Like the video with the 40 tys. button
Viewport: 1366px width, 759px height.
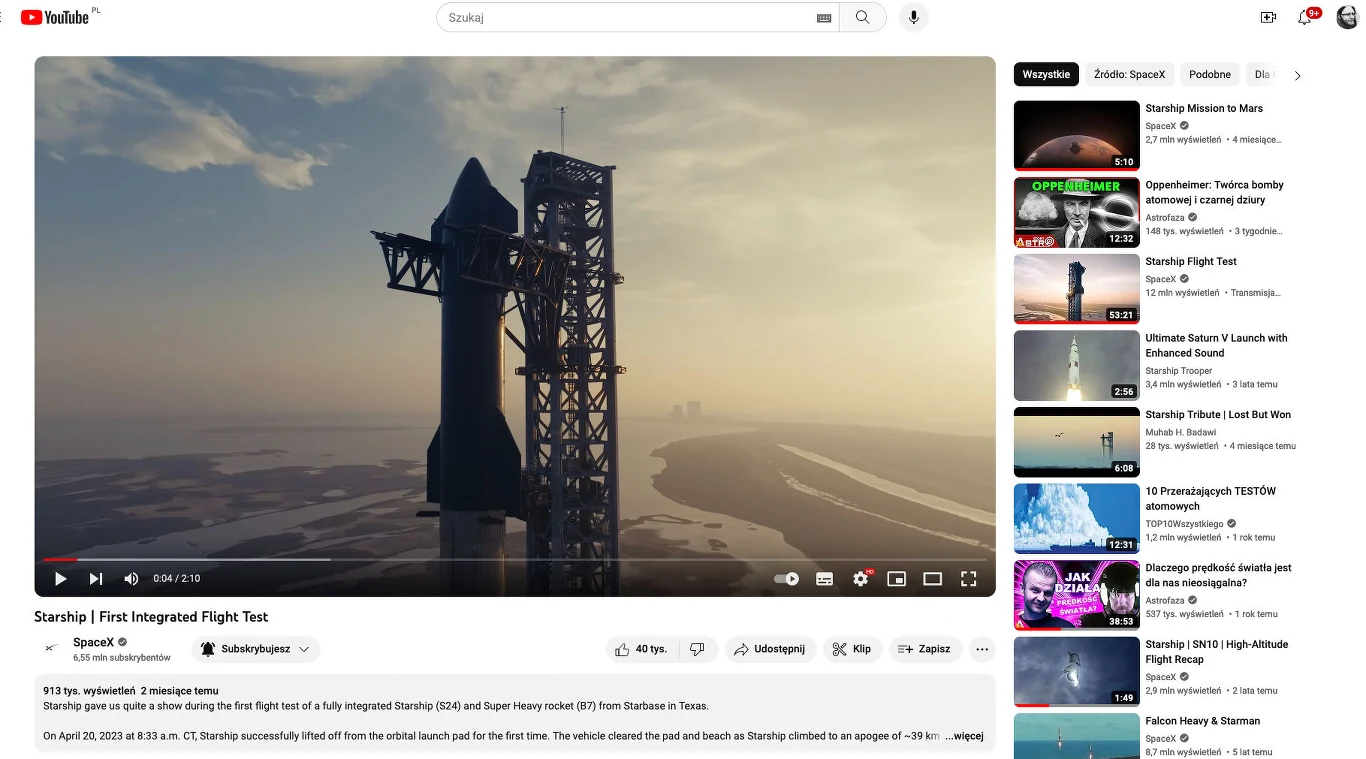point(640,648)
